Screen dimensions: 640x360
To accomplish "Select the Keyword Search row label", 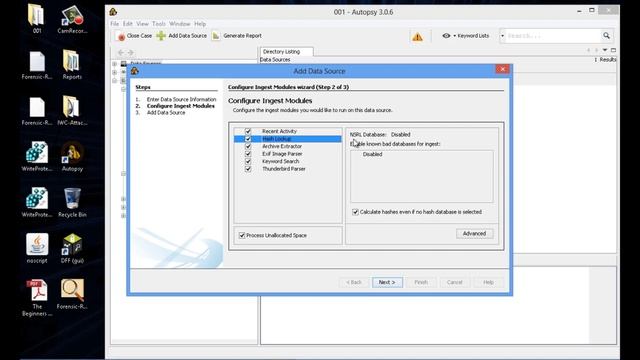I will tap(280, 162).
